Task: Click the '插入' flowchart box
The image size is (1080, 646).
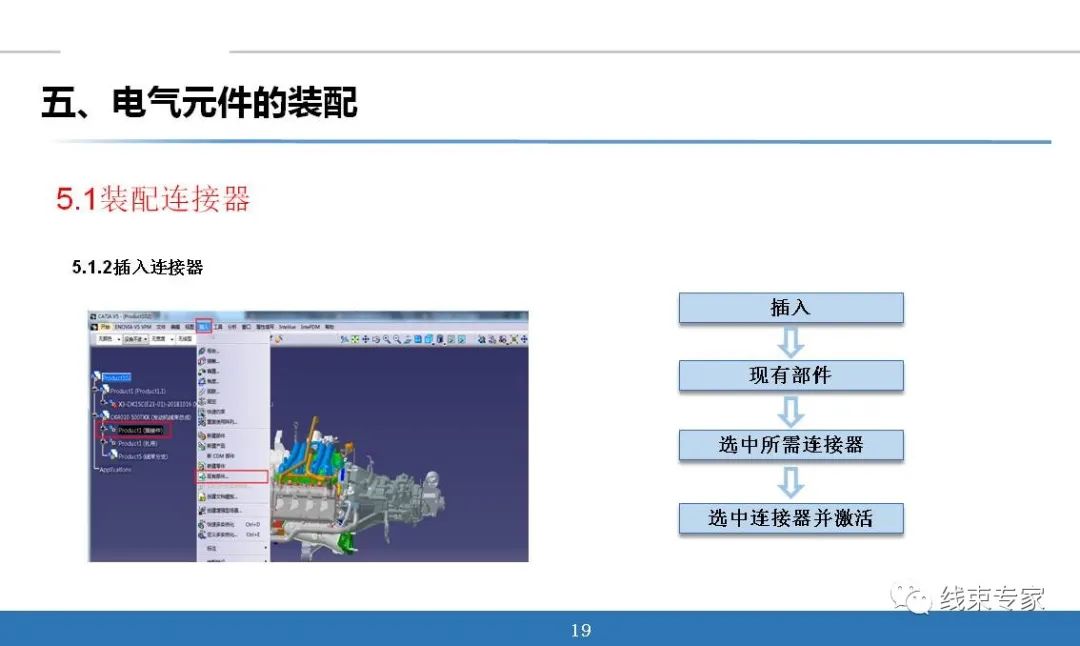Action: point(791,307)
